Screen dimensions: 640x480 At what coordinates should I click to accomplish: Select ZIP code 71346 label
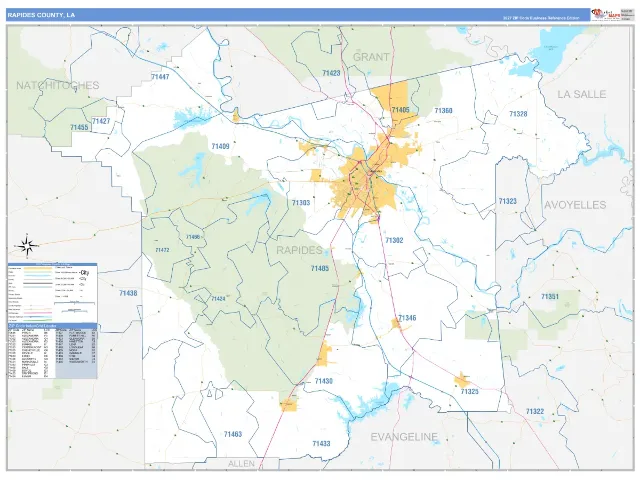point(407,318)
